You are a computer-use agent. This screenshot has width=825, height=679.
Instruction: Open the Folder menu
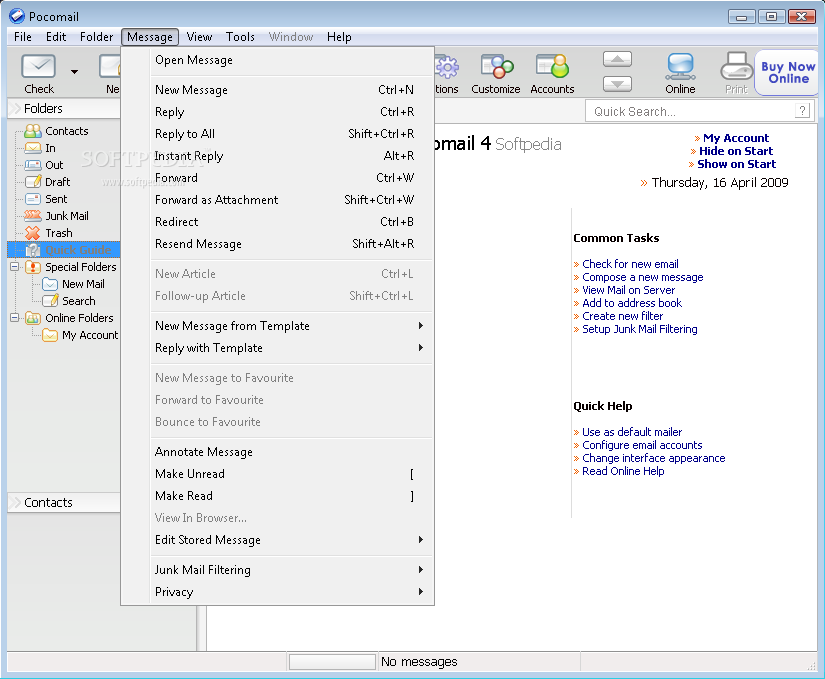96,37
